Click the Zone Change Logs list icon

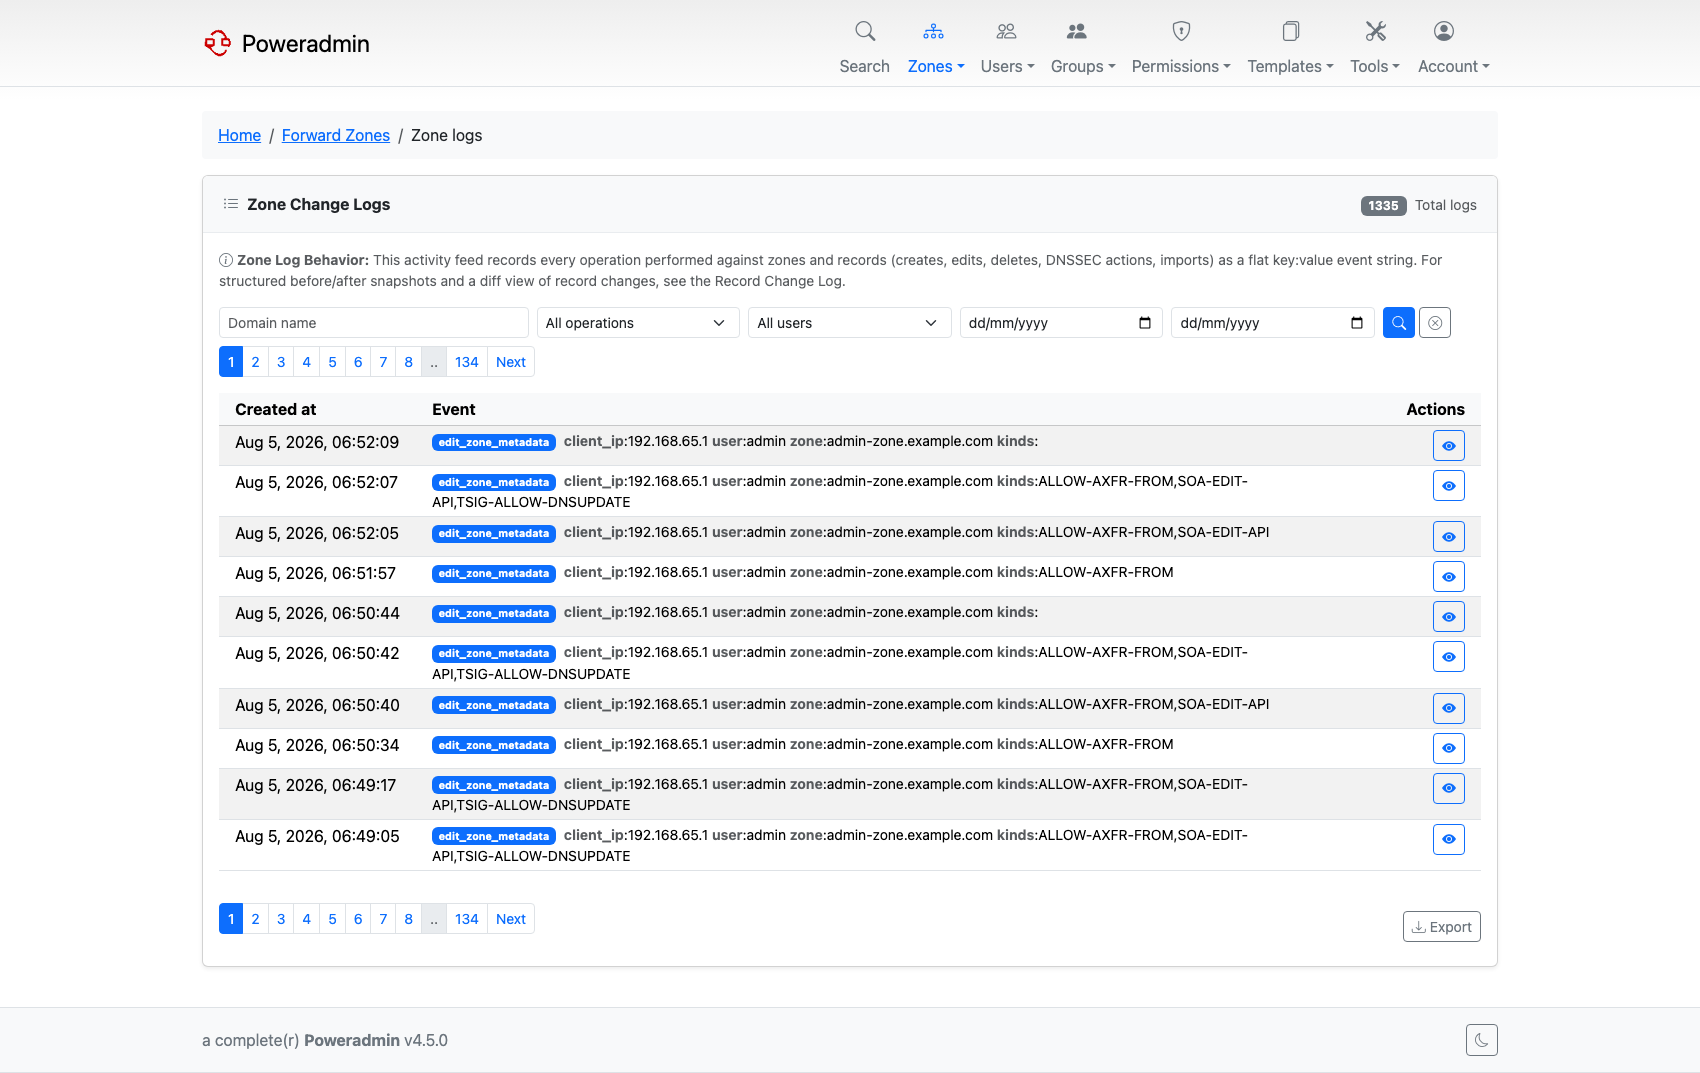[x=231, y=204]
